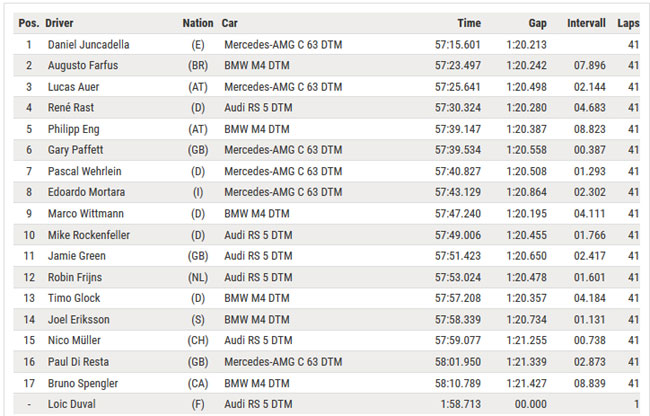Click the Time column header
The width and height of the screenshot is (650, 416).
click(468, 23)
